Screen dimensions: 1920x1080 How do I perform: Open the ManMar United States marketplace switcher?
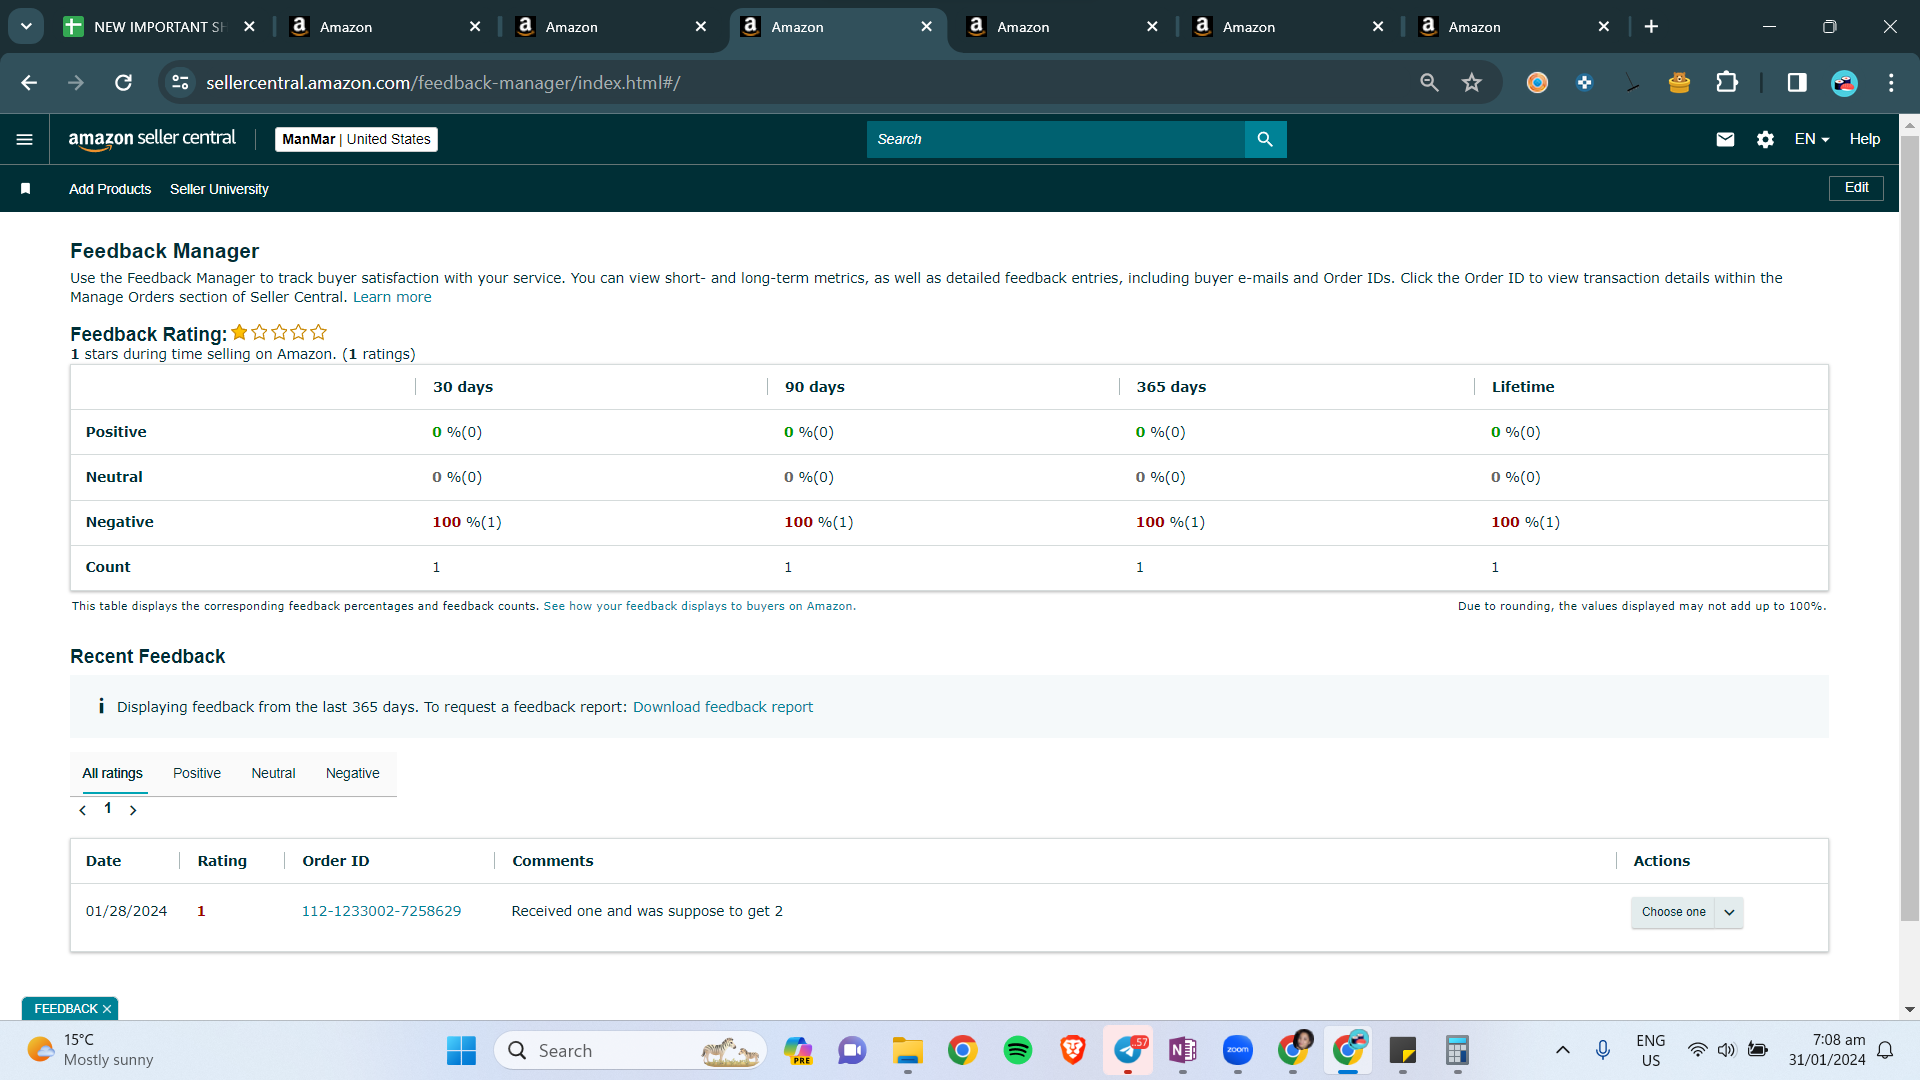coord(356,140)
